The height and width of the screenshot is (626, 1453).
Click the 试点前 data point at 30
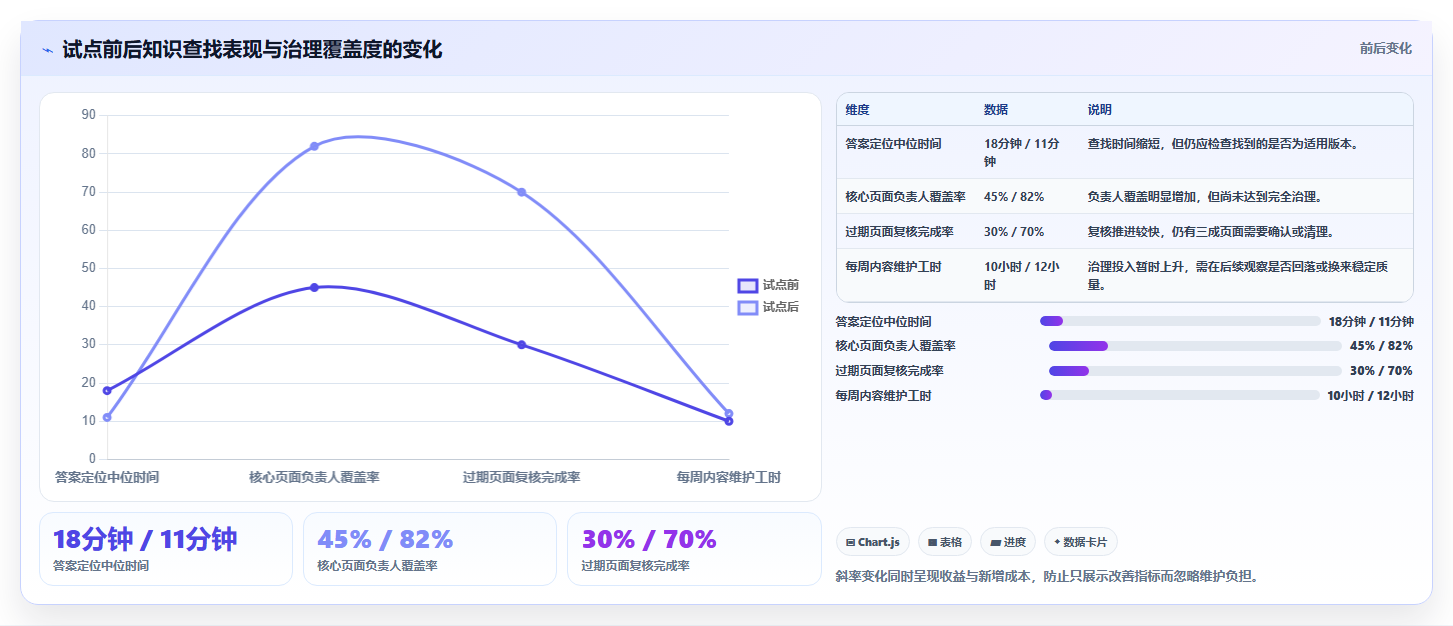click(521, 345)
